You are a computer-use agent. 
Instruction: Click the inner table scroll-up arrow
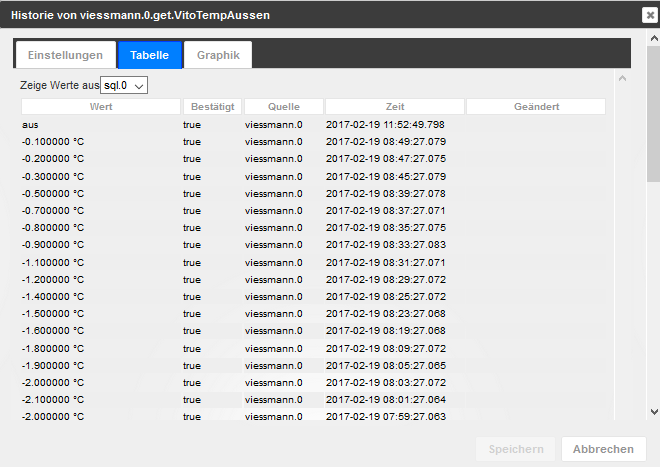pyautogui.click(x=623, y=78)
